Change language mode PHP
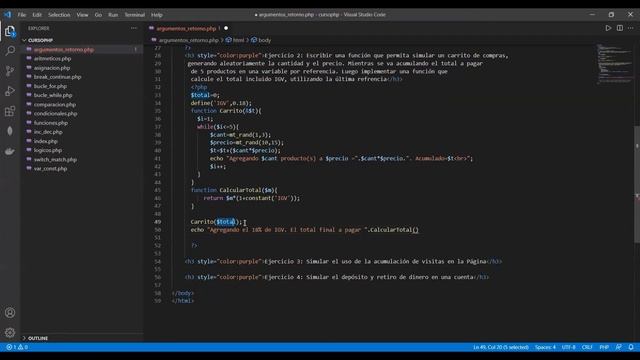This screenshot has width=640, height=360. 604,347
